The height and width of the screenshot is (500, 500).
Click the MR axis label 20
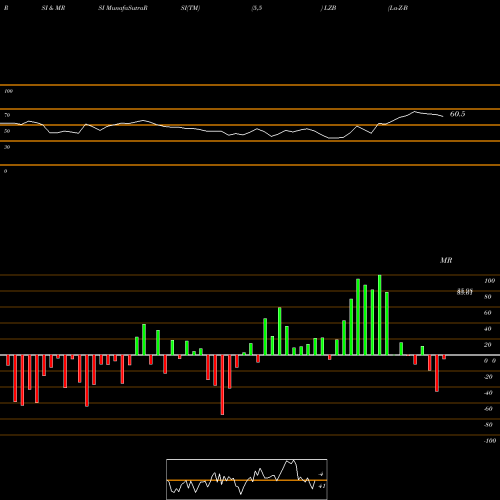tap(487, 345)
